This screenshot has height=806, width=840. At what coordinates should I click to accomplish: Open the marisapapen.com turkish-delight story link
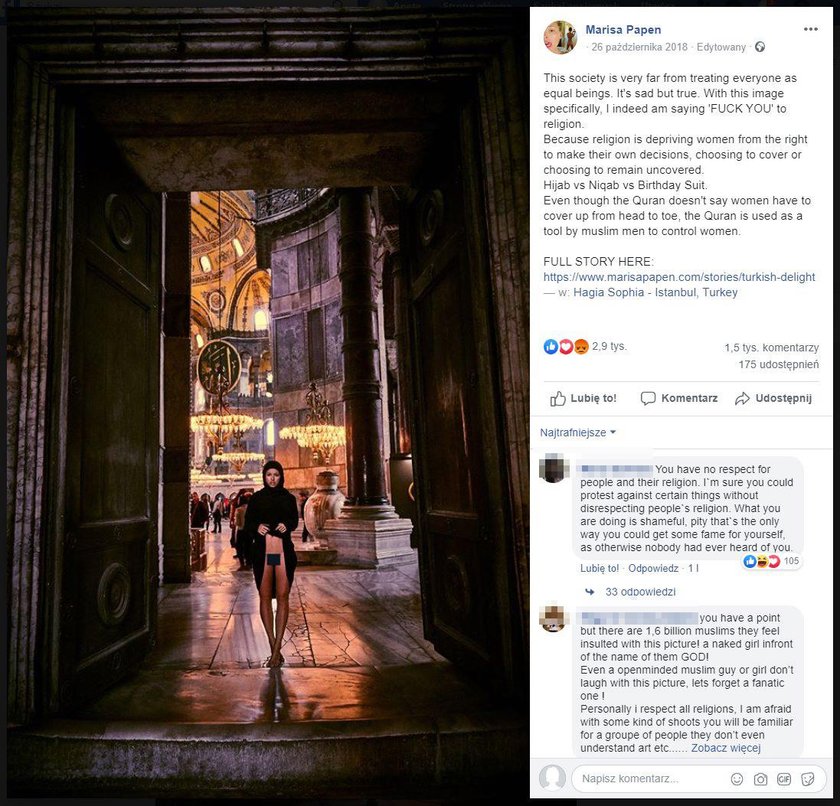tap(679, 277)
